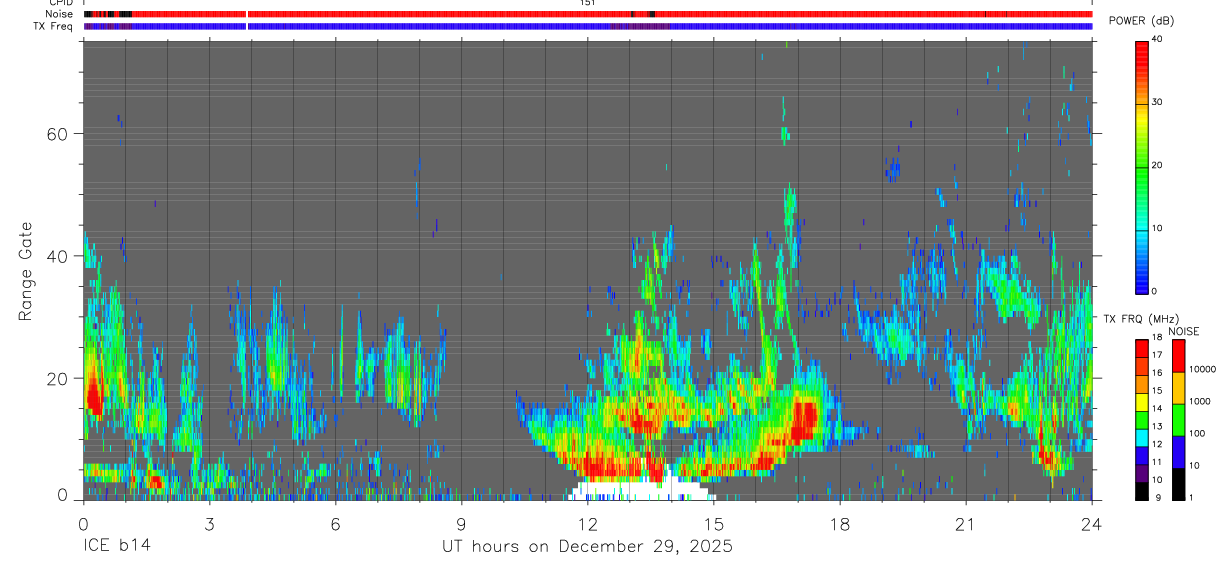
Task: Click the 12 tick on the UT hours axis
Action: (588, 523)
